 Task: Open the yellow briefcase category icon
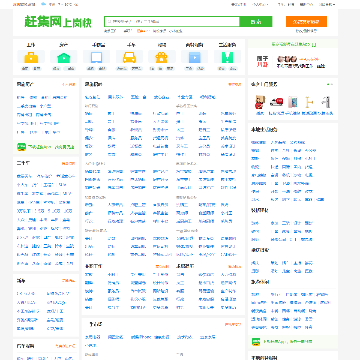[x=31, y=57]
